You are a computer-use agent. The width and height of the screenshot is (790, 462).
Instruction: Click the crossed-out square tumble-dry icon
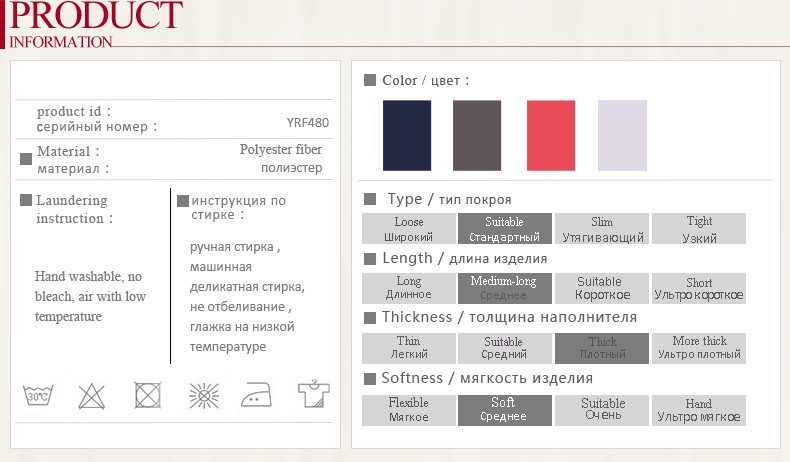[x=148, y=395]
